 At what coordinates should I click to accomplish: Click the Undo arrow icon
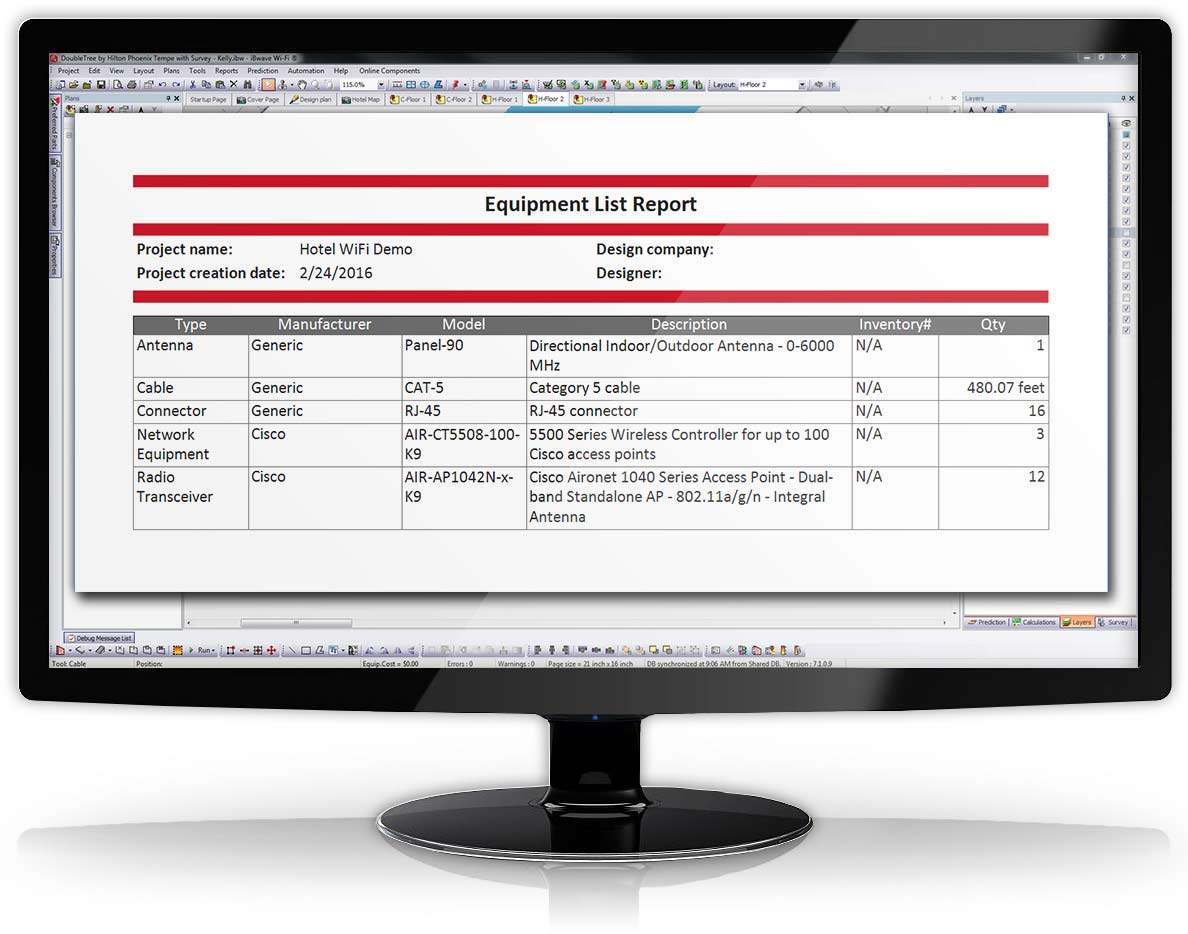point(162,85)
